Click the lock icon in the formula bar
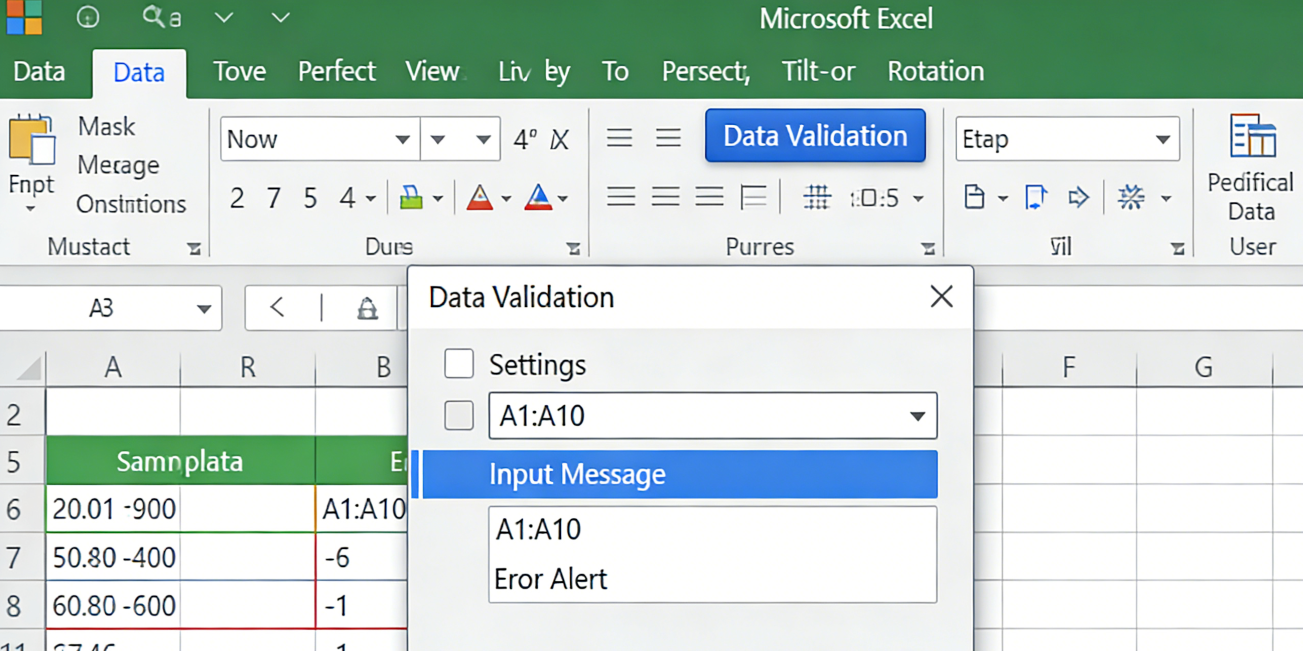The height and width of the screenshot is (651, 1303). pyautogui.click(x=367, y=309)
